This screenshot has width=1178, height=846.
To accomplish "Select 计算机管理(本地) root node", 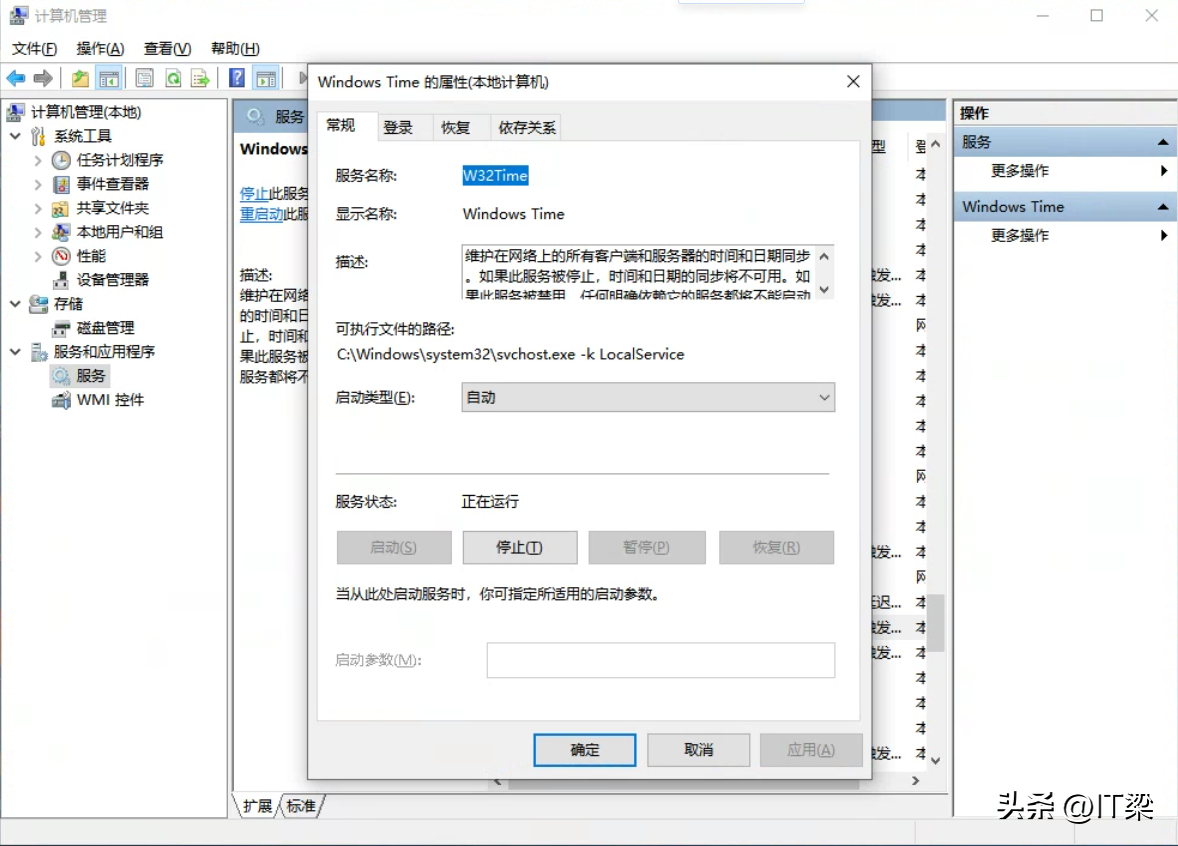I will (86, 112).
